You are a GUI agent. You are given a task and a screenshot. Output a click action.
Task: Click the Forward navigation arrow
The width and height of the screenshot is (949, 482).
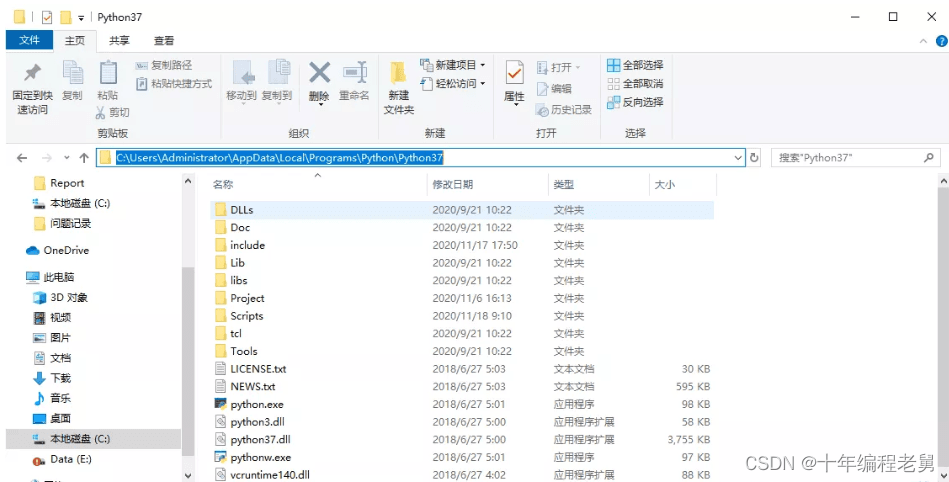47,158
